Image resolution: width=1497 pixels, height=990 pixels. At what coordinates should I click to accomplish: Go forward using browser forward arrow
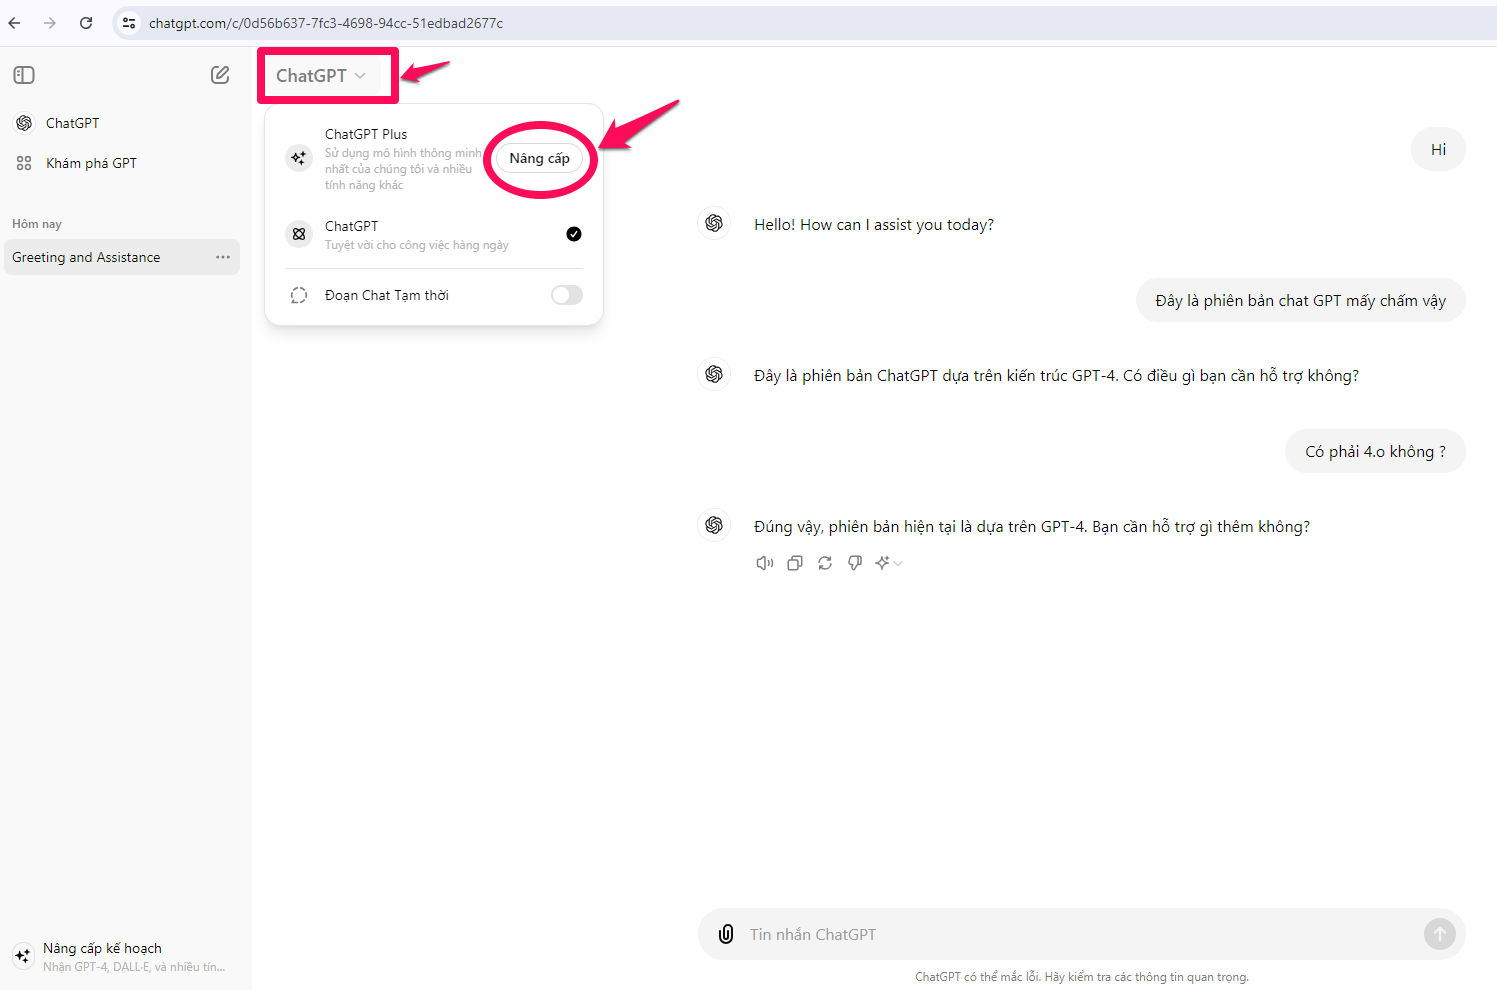[50, 23]
